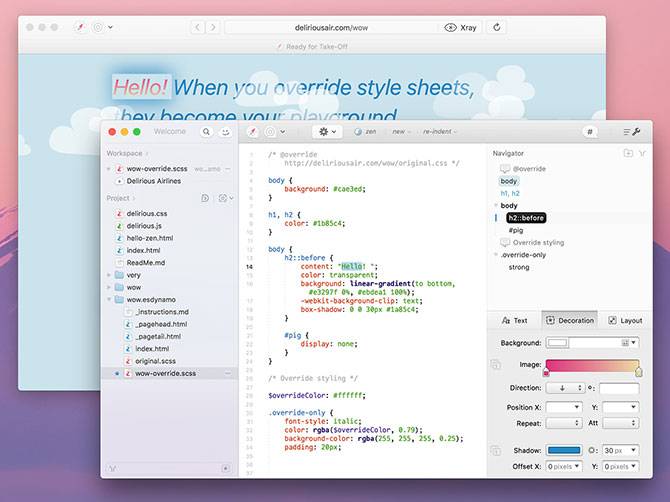
Task: Click the add button at sidebar bottom right
Action: (226, 469)
